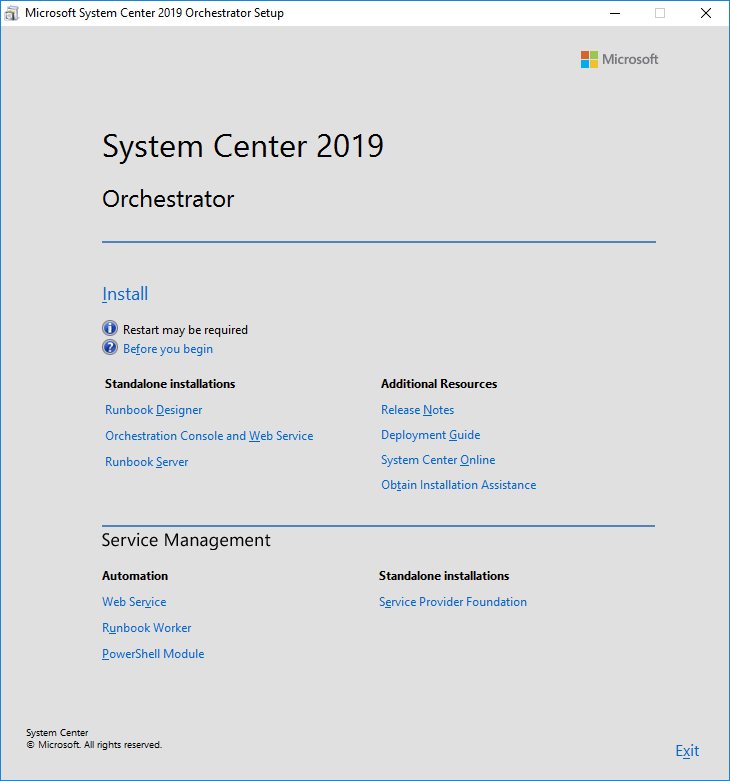Click Obtain Installation Assistance
Screen dimensions: 730x781
(x=459, y=485)
